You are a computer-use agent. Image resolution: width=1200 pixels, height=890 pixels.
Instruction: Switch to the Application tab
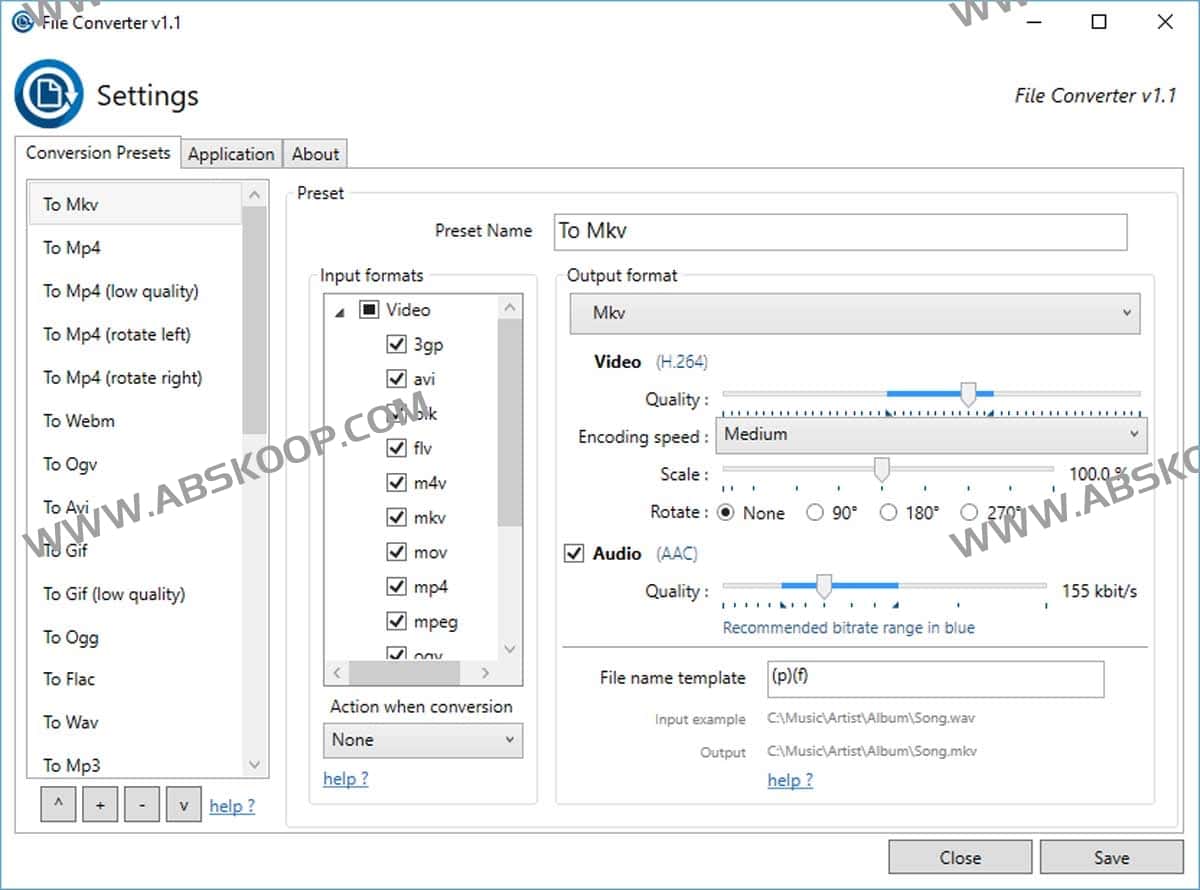[x=231, y=153]
